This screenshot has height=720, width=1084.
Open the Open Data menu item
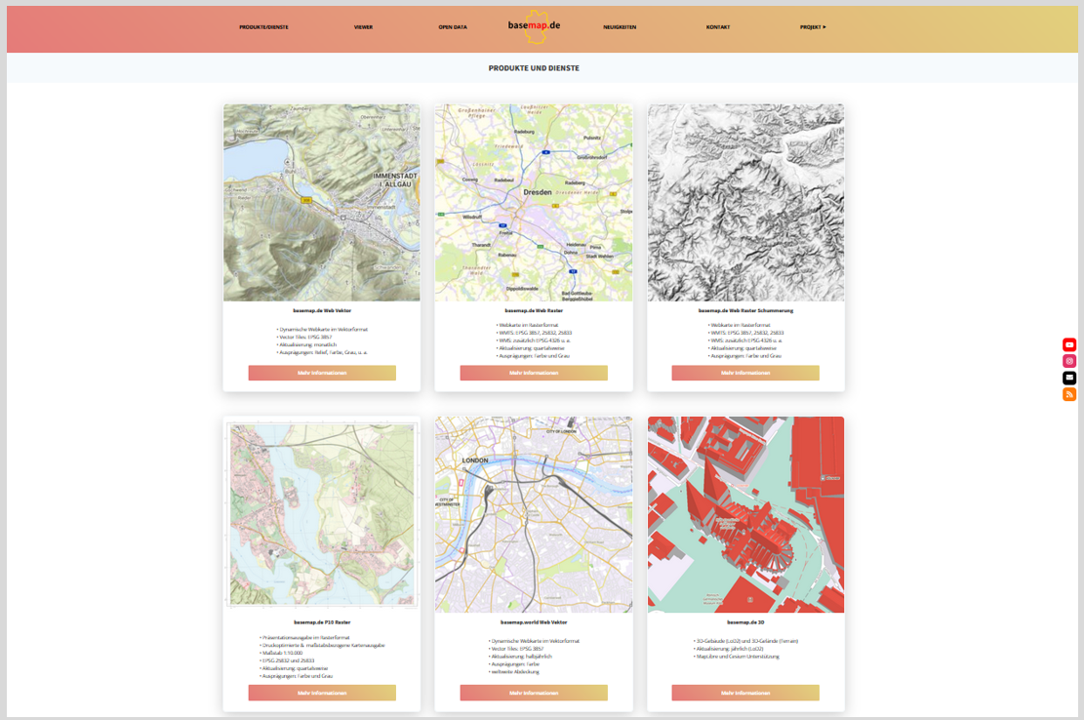pos(452,27)
